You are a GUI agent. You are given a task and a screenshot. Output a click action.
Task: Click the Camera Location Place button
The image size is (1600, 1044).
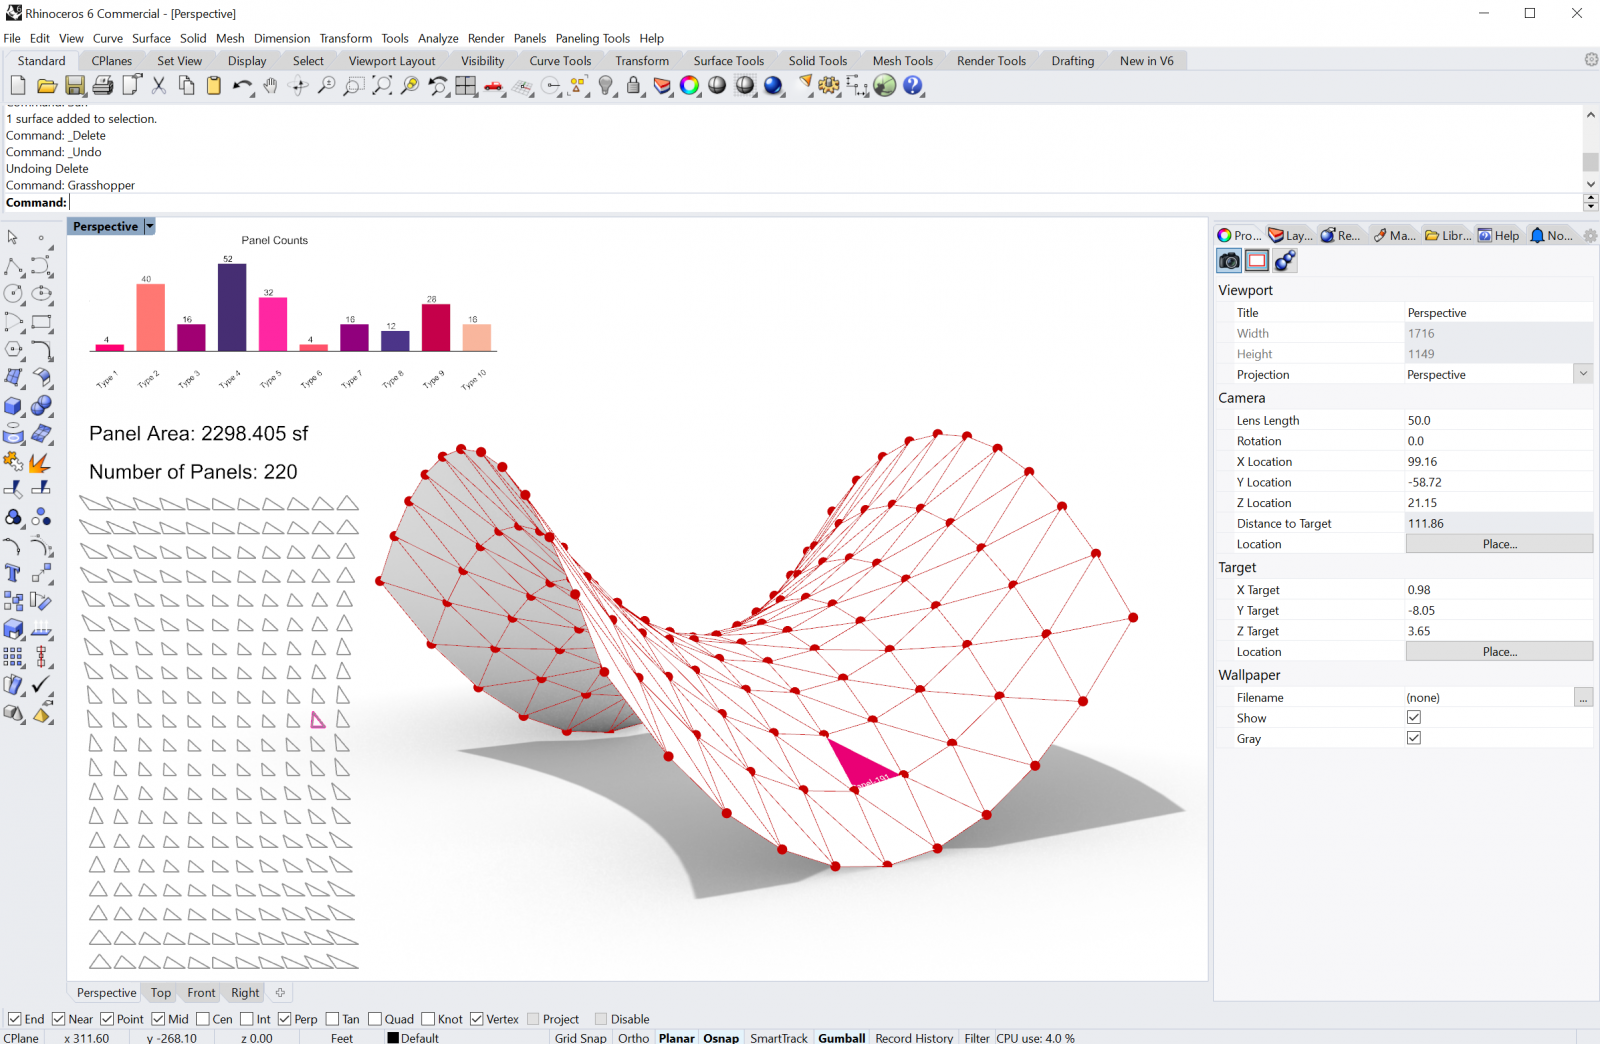click(x=1499, y=544)
